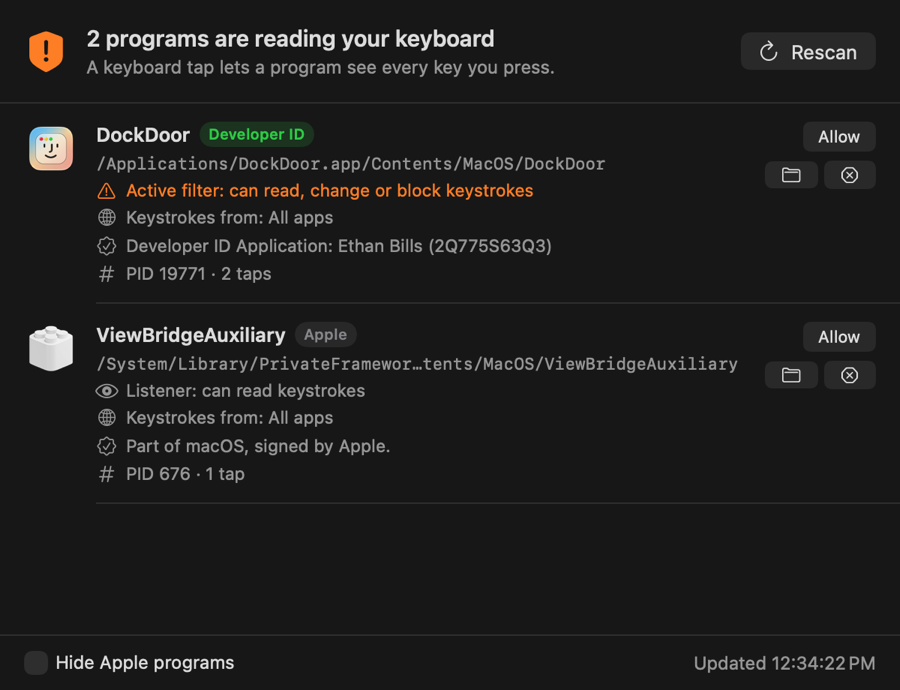The width and height of the screenshot is (900, 690).
Task: Terminate DockDoor with the circled X icon
Action: pyautogui.click(x=849, y=175)
